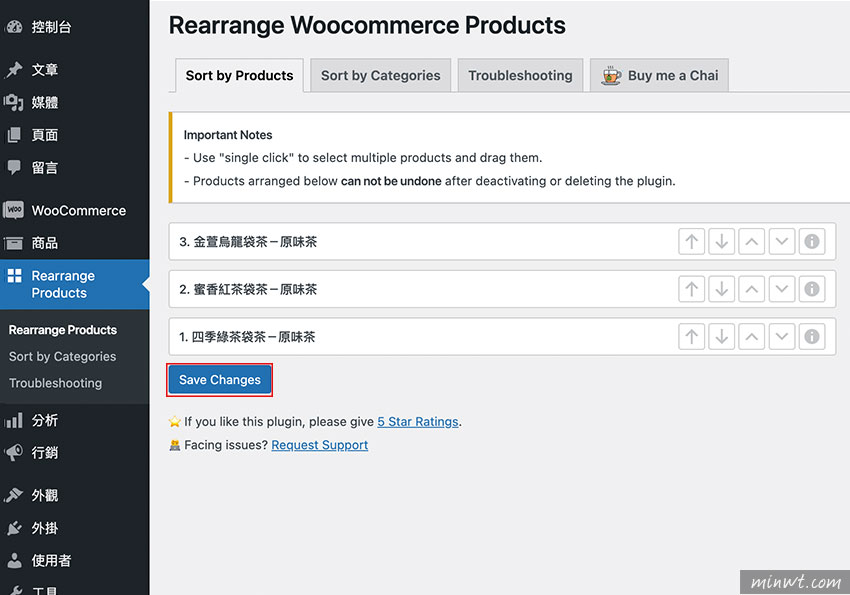Move 金萱烏龍袋茶 row up one chevron
Viewport: 850px width, 595px height.
tap(751, 242)
